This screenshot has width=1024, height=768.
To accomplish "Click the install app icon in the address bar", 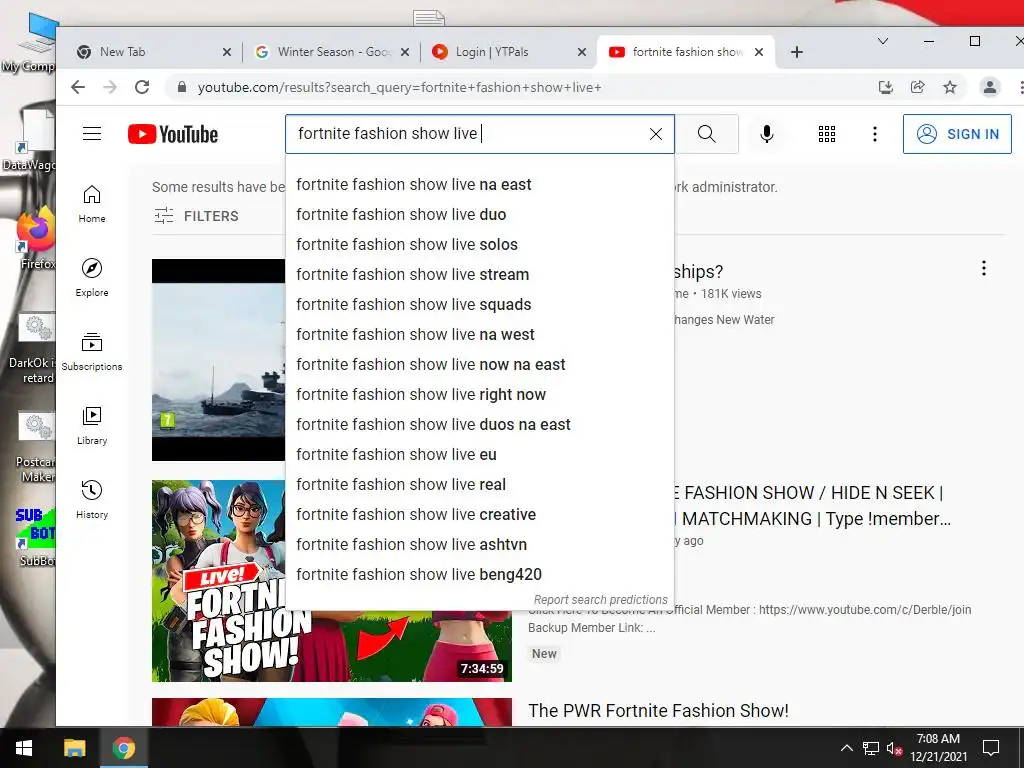I will point(886,87).
